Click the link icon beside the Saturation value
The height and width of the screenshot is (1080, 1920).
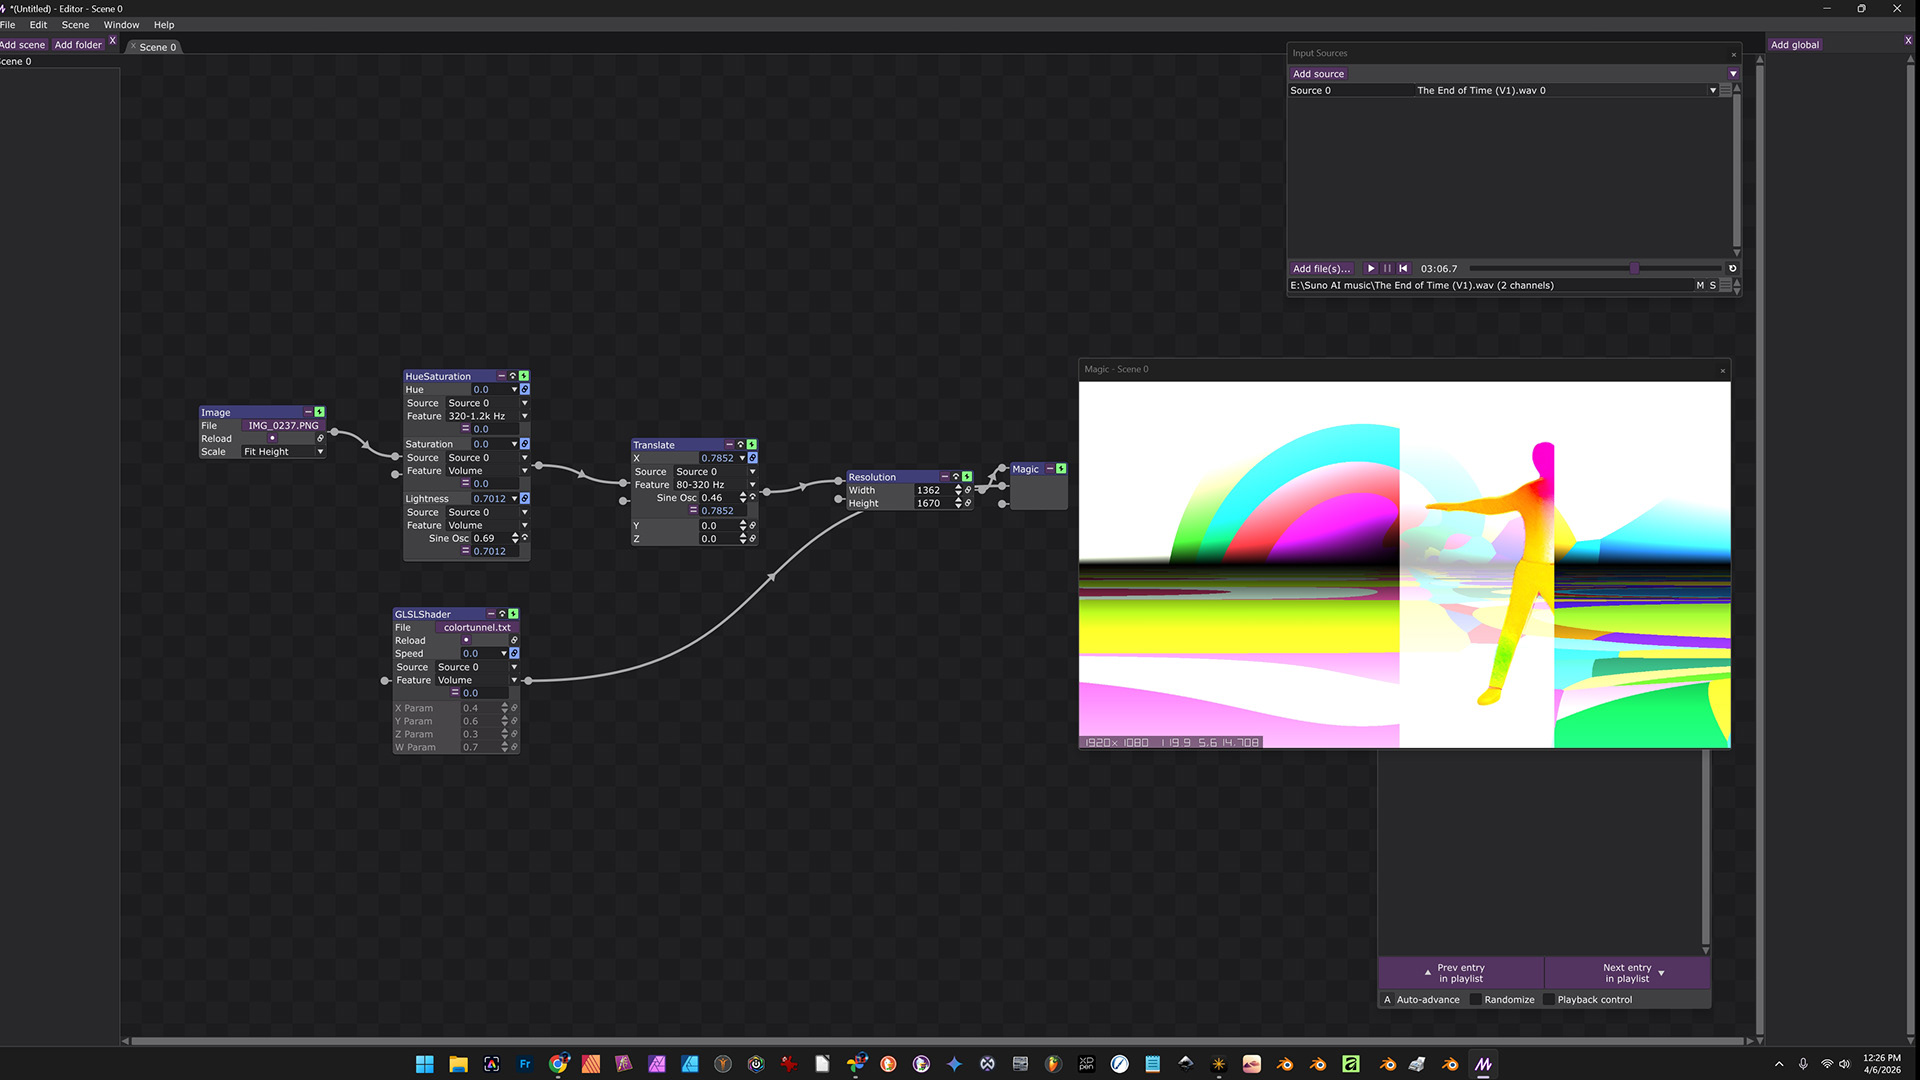[525, 444]
